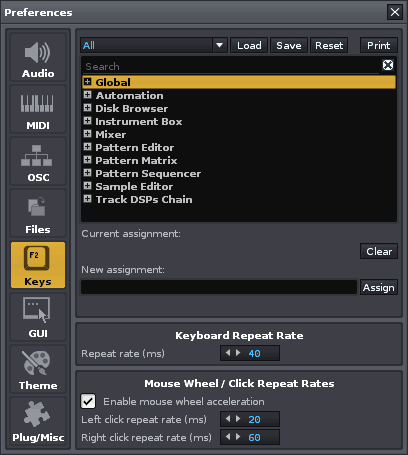The width and height of the screenshot is (408, 455).
Task: Click the Reset keybindings button
Action: pos(329,45)
